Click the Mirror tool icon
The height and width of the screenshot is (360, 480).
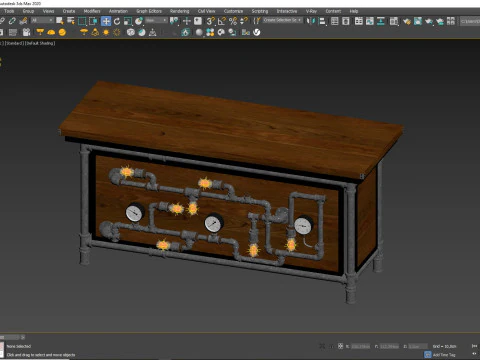pos(311,21)
